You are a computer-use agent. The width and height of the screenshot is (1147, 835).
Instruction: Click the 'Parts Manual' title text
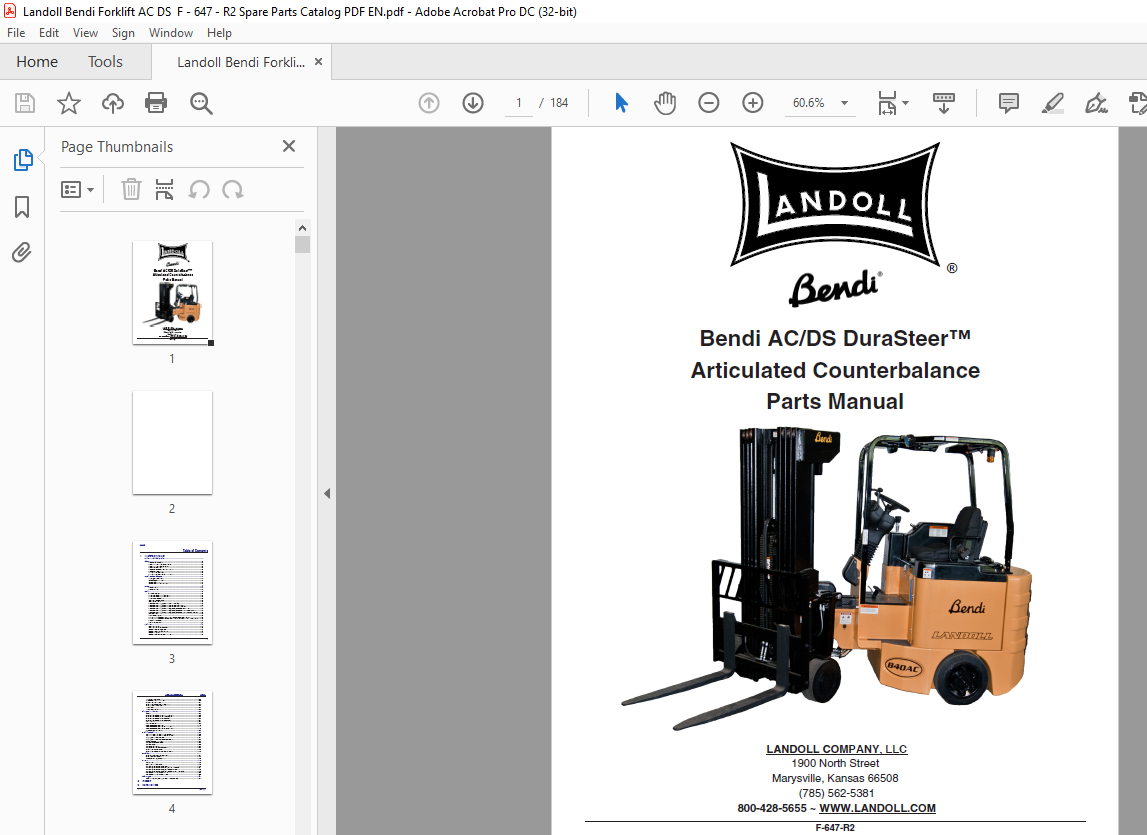pos(835,402)
